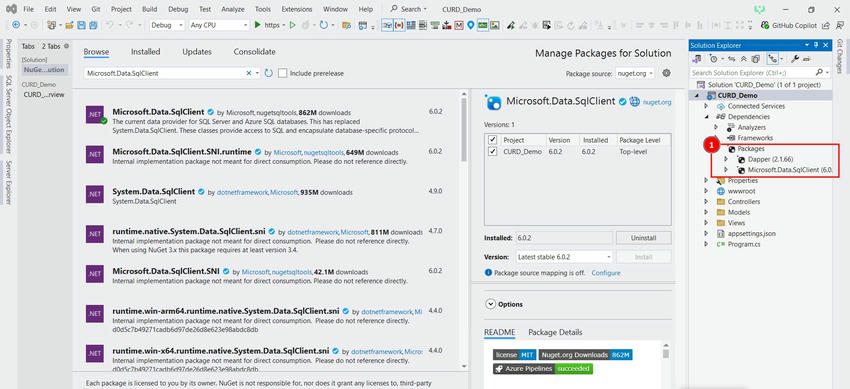Image resolution: width=850 pixels, height=389 pixels.
Task: Click Collapse All in Solution Explorer toolbar
Action: pos(744,59)
